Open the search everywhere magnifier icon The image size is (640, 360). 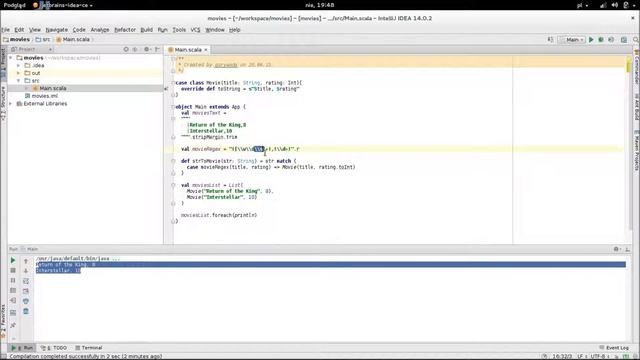636,40
